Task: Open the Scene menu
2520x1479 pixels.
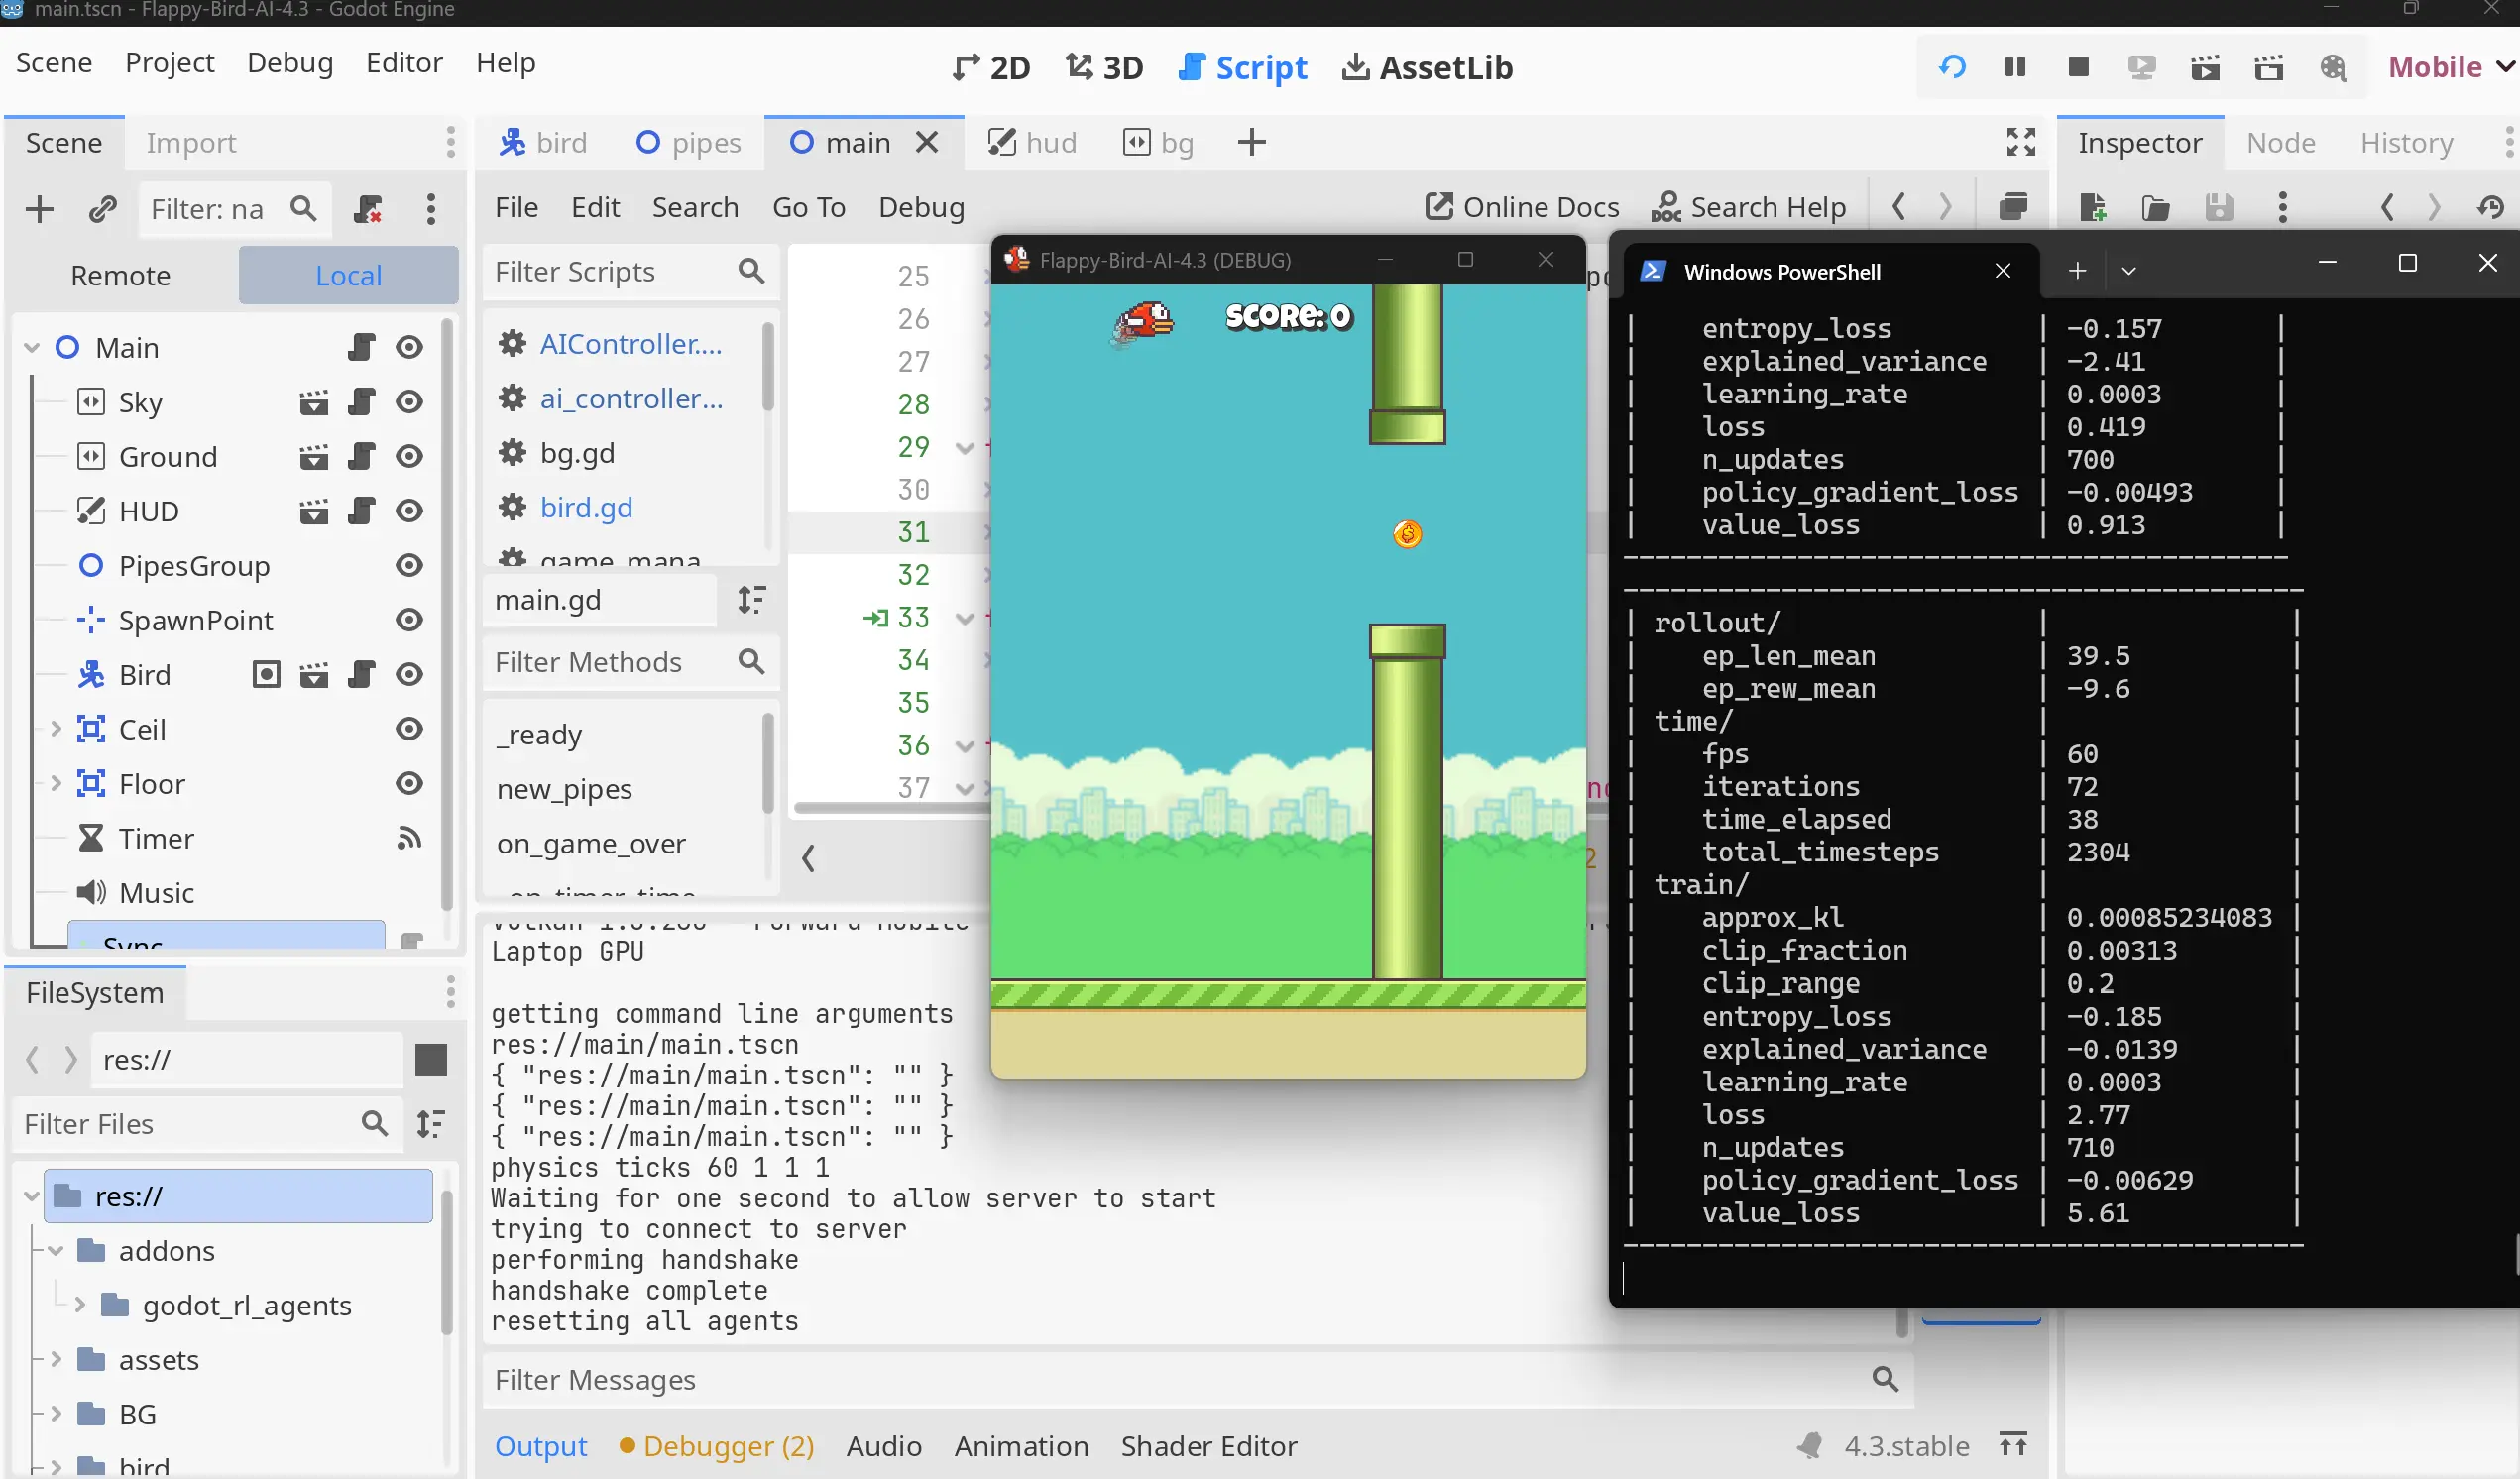Action: coord(54,63)
